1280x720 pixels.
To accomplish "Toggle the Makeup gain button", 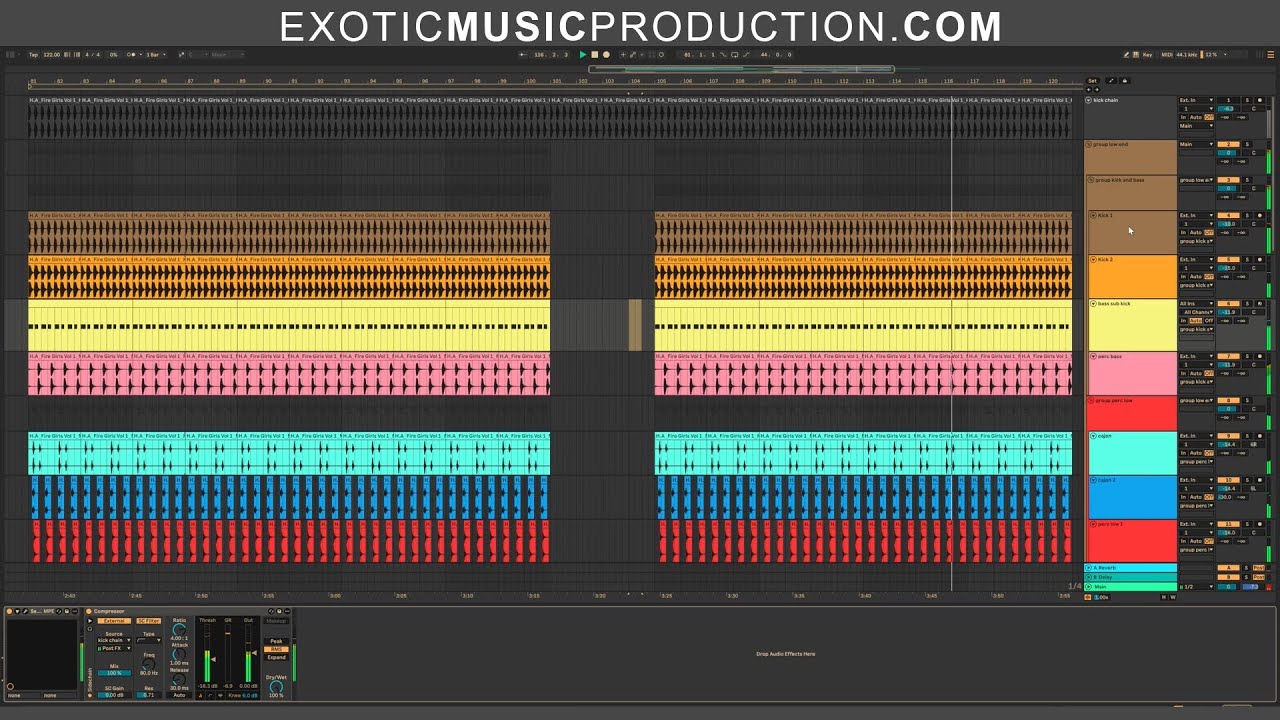I will [276, 621].
